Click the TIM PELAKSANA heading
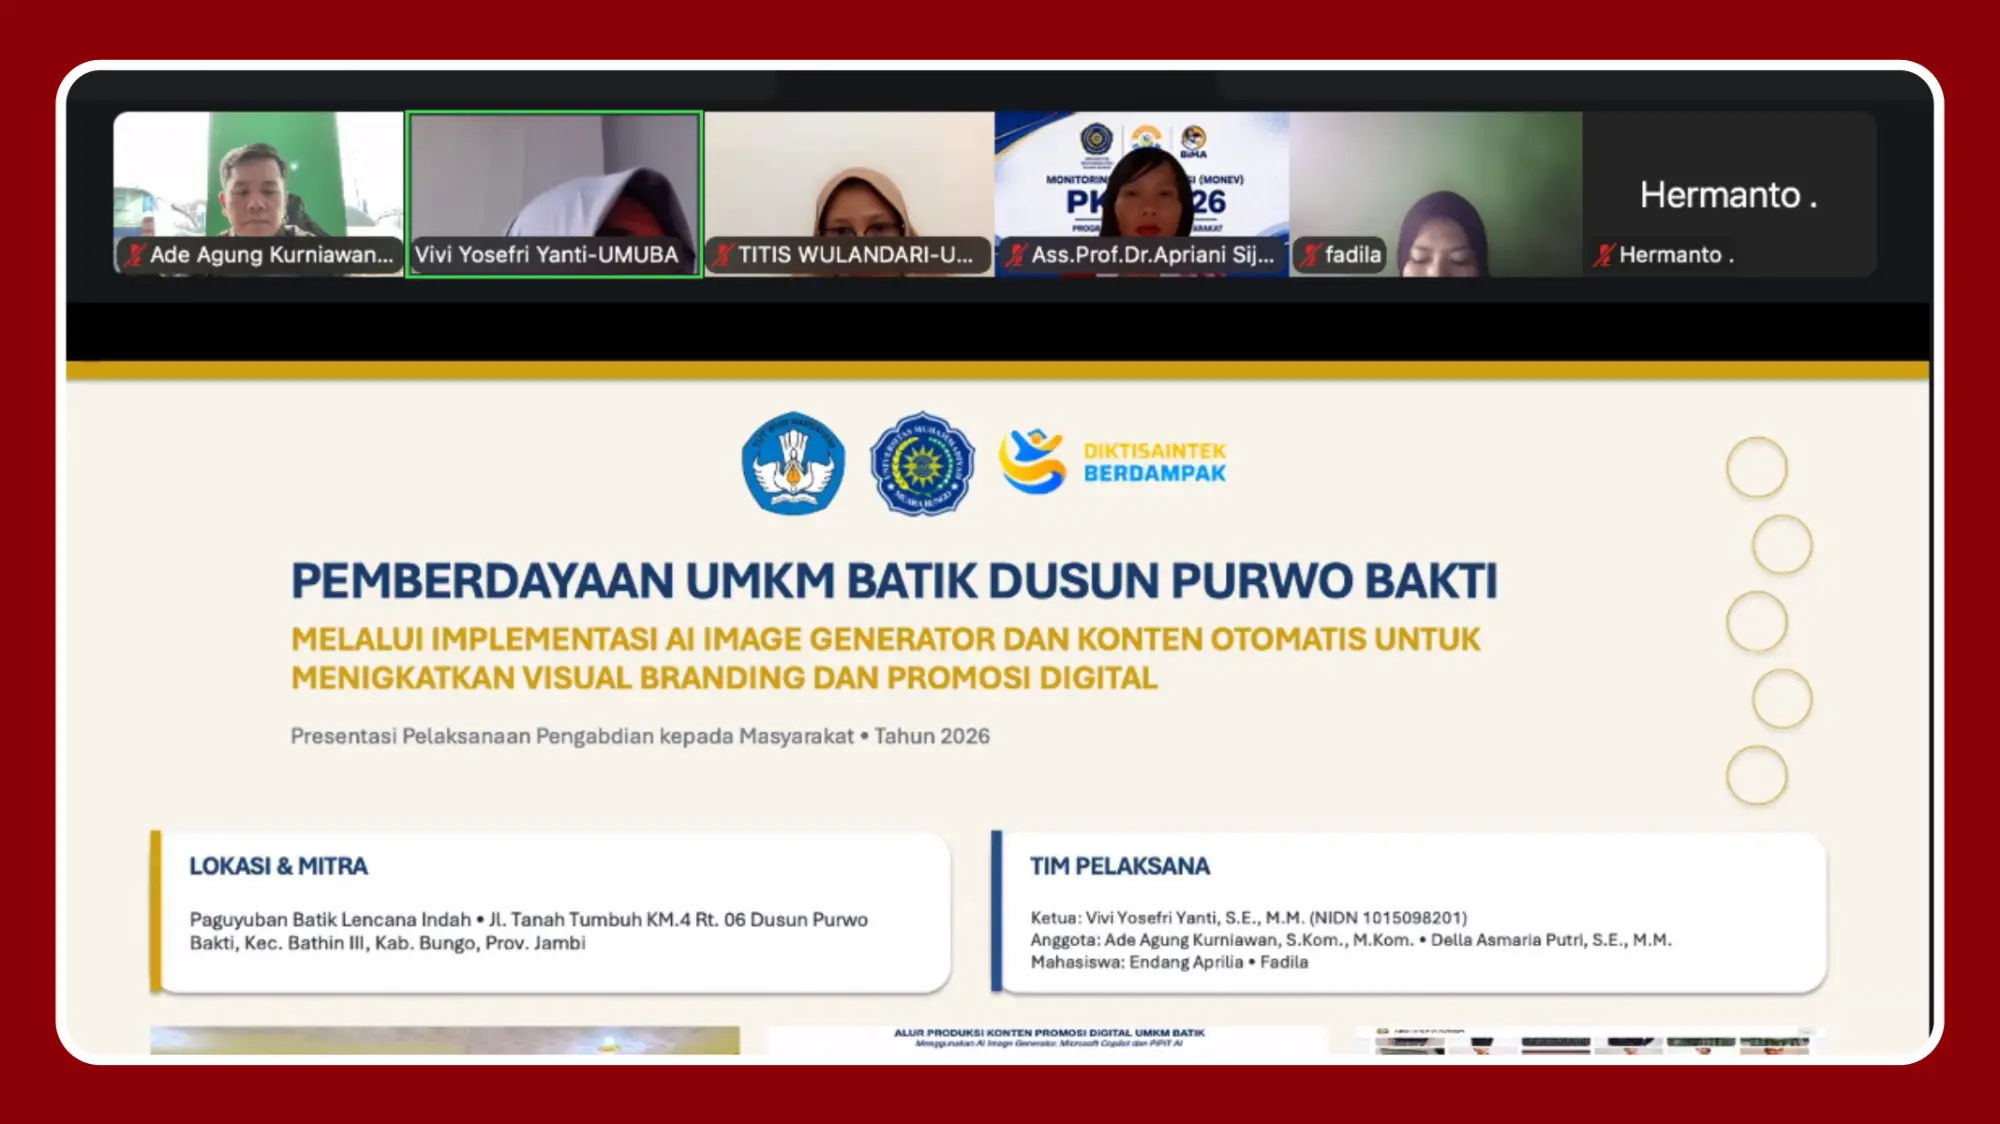Image resolution: width=2000 pixels, height=1124 pixels. pos(1120,866)
